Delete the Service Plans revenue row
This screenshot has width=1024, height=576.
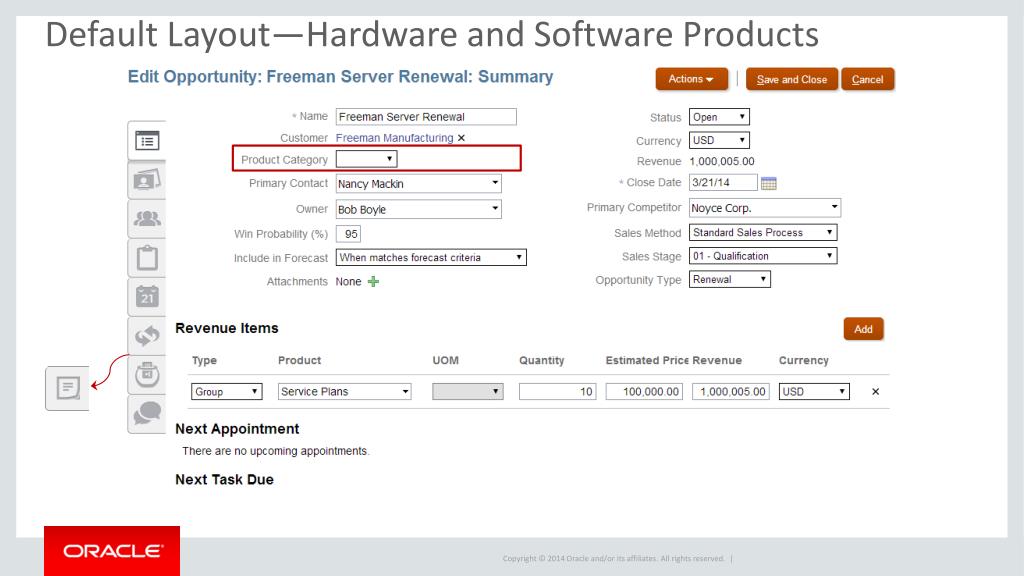875,392
